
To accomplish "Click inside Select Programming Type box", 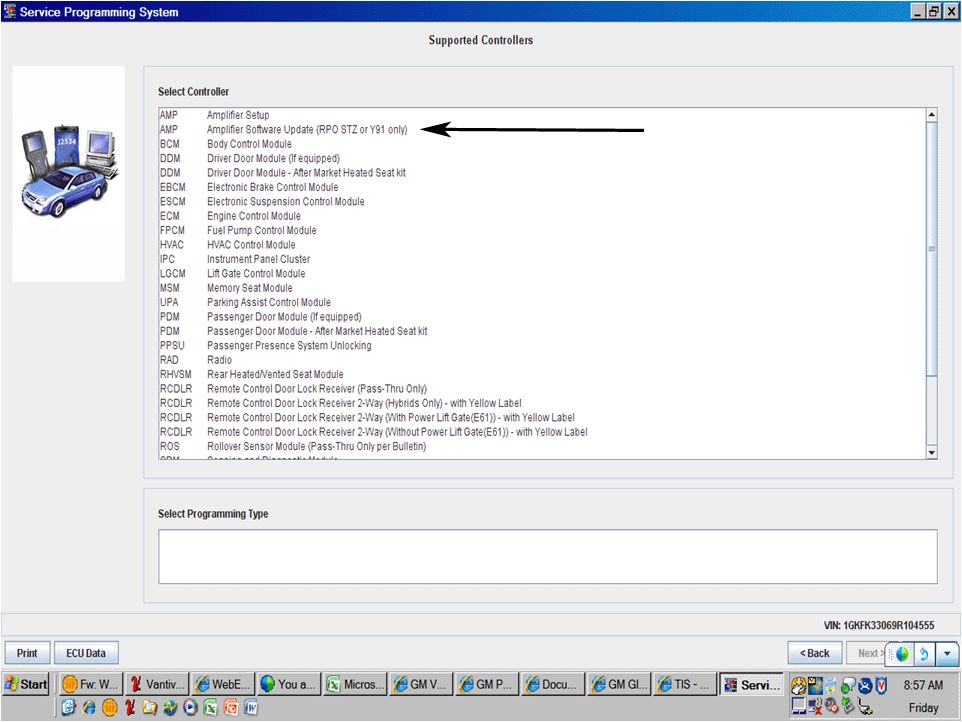I will (x=547, y=556).
